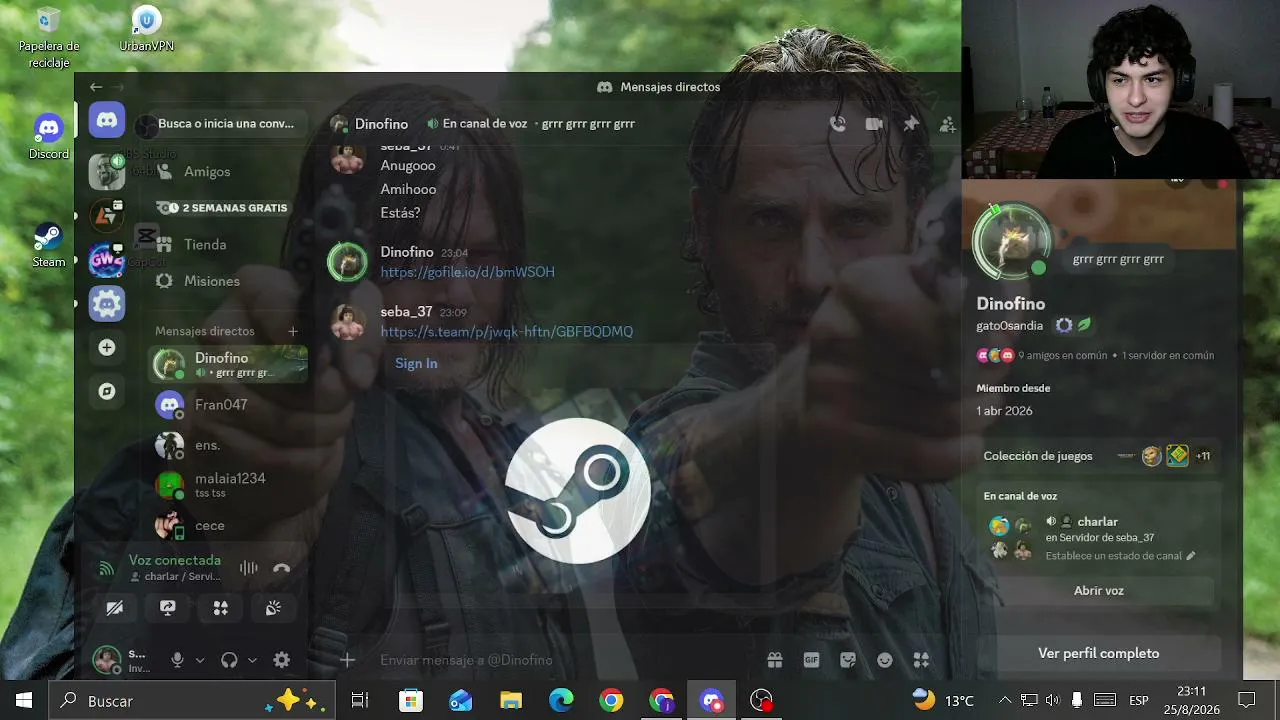1280x720 pixels.
Task: Open Colección de juegos in profile
Action: 1098,456
